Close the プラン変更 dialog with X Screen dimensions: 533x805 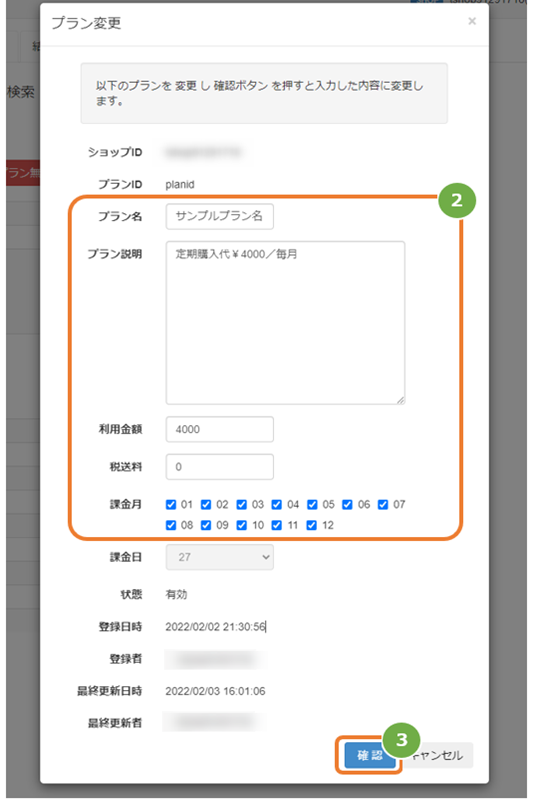click(x=472, y=21)
